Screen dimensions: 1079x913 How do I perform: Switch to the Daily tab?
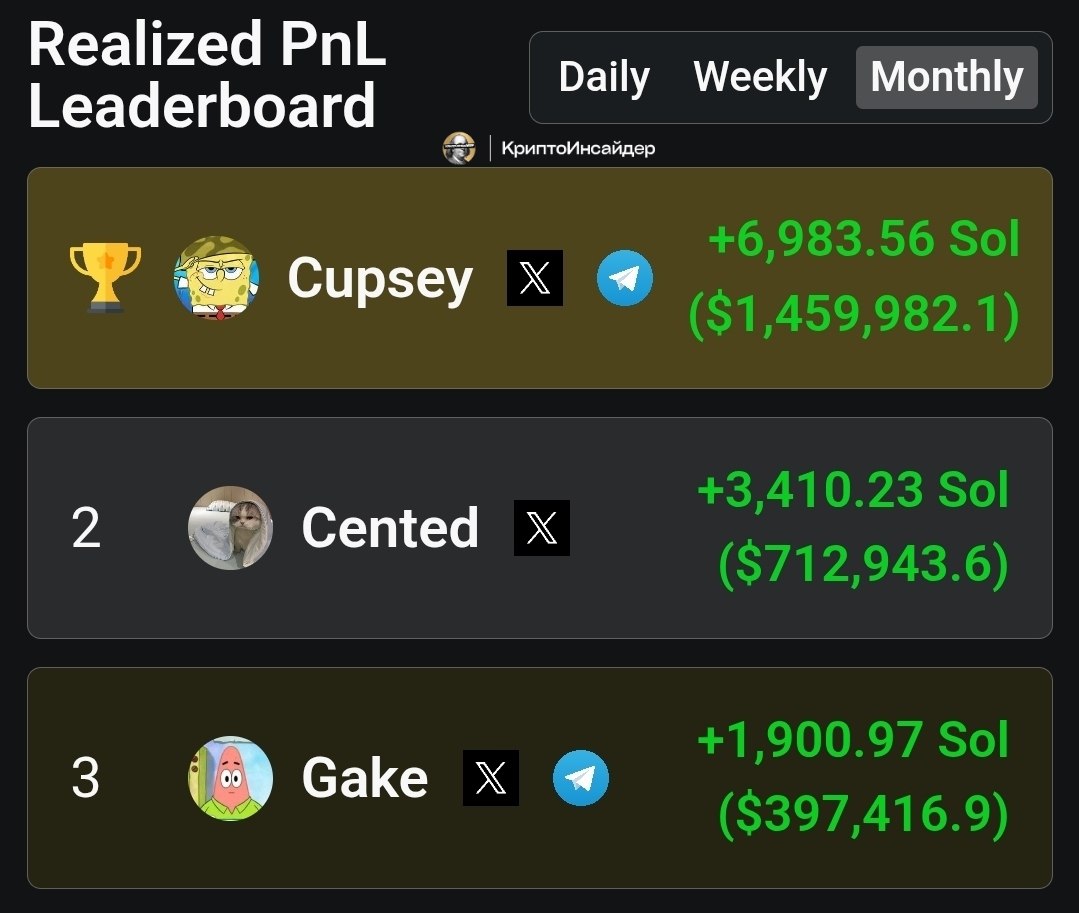point(604,77)
